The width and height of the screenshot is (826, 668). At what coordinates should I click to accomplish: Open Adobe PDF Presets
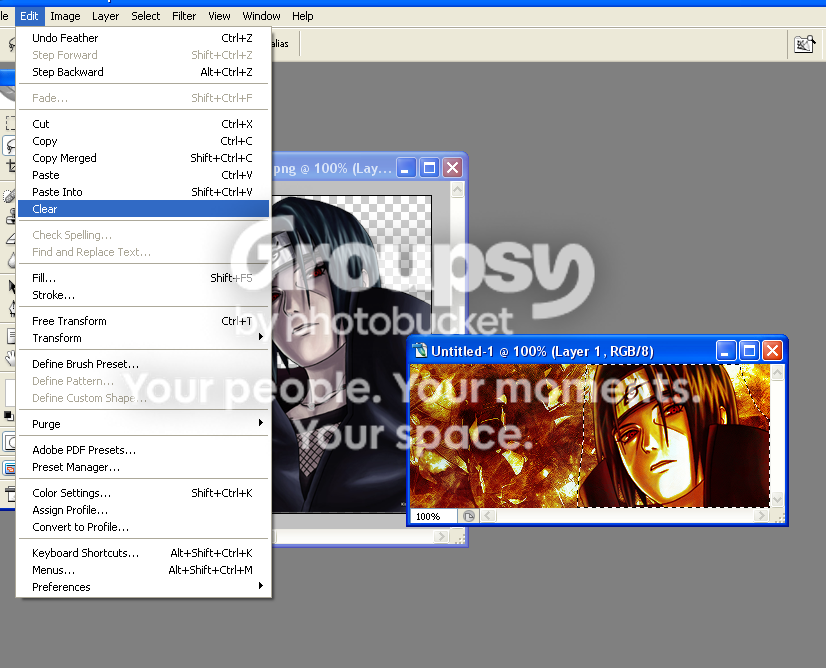click(x=143, y=450)
